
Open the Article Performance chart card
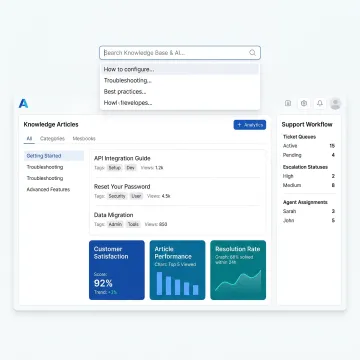click(177, 270)
